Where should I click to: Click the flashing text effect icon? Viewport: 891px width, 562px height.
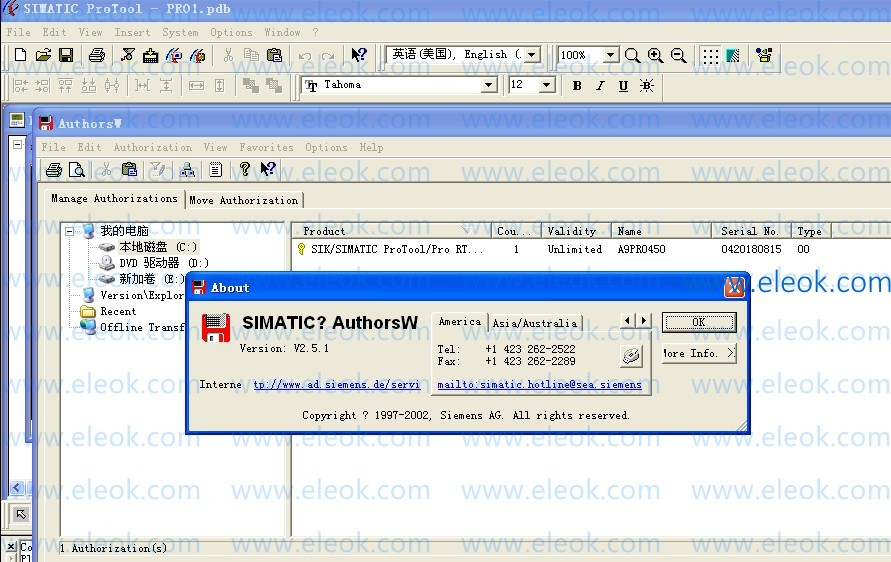(x=647, y=86)
